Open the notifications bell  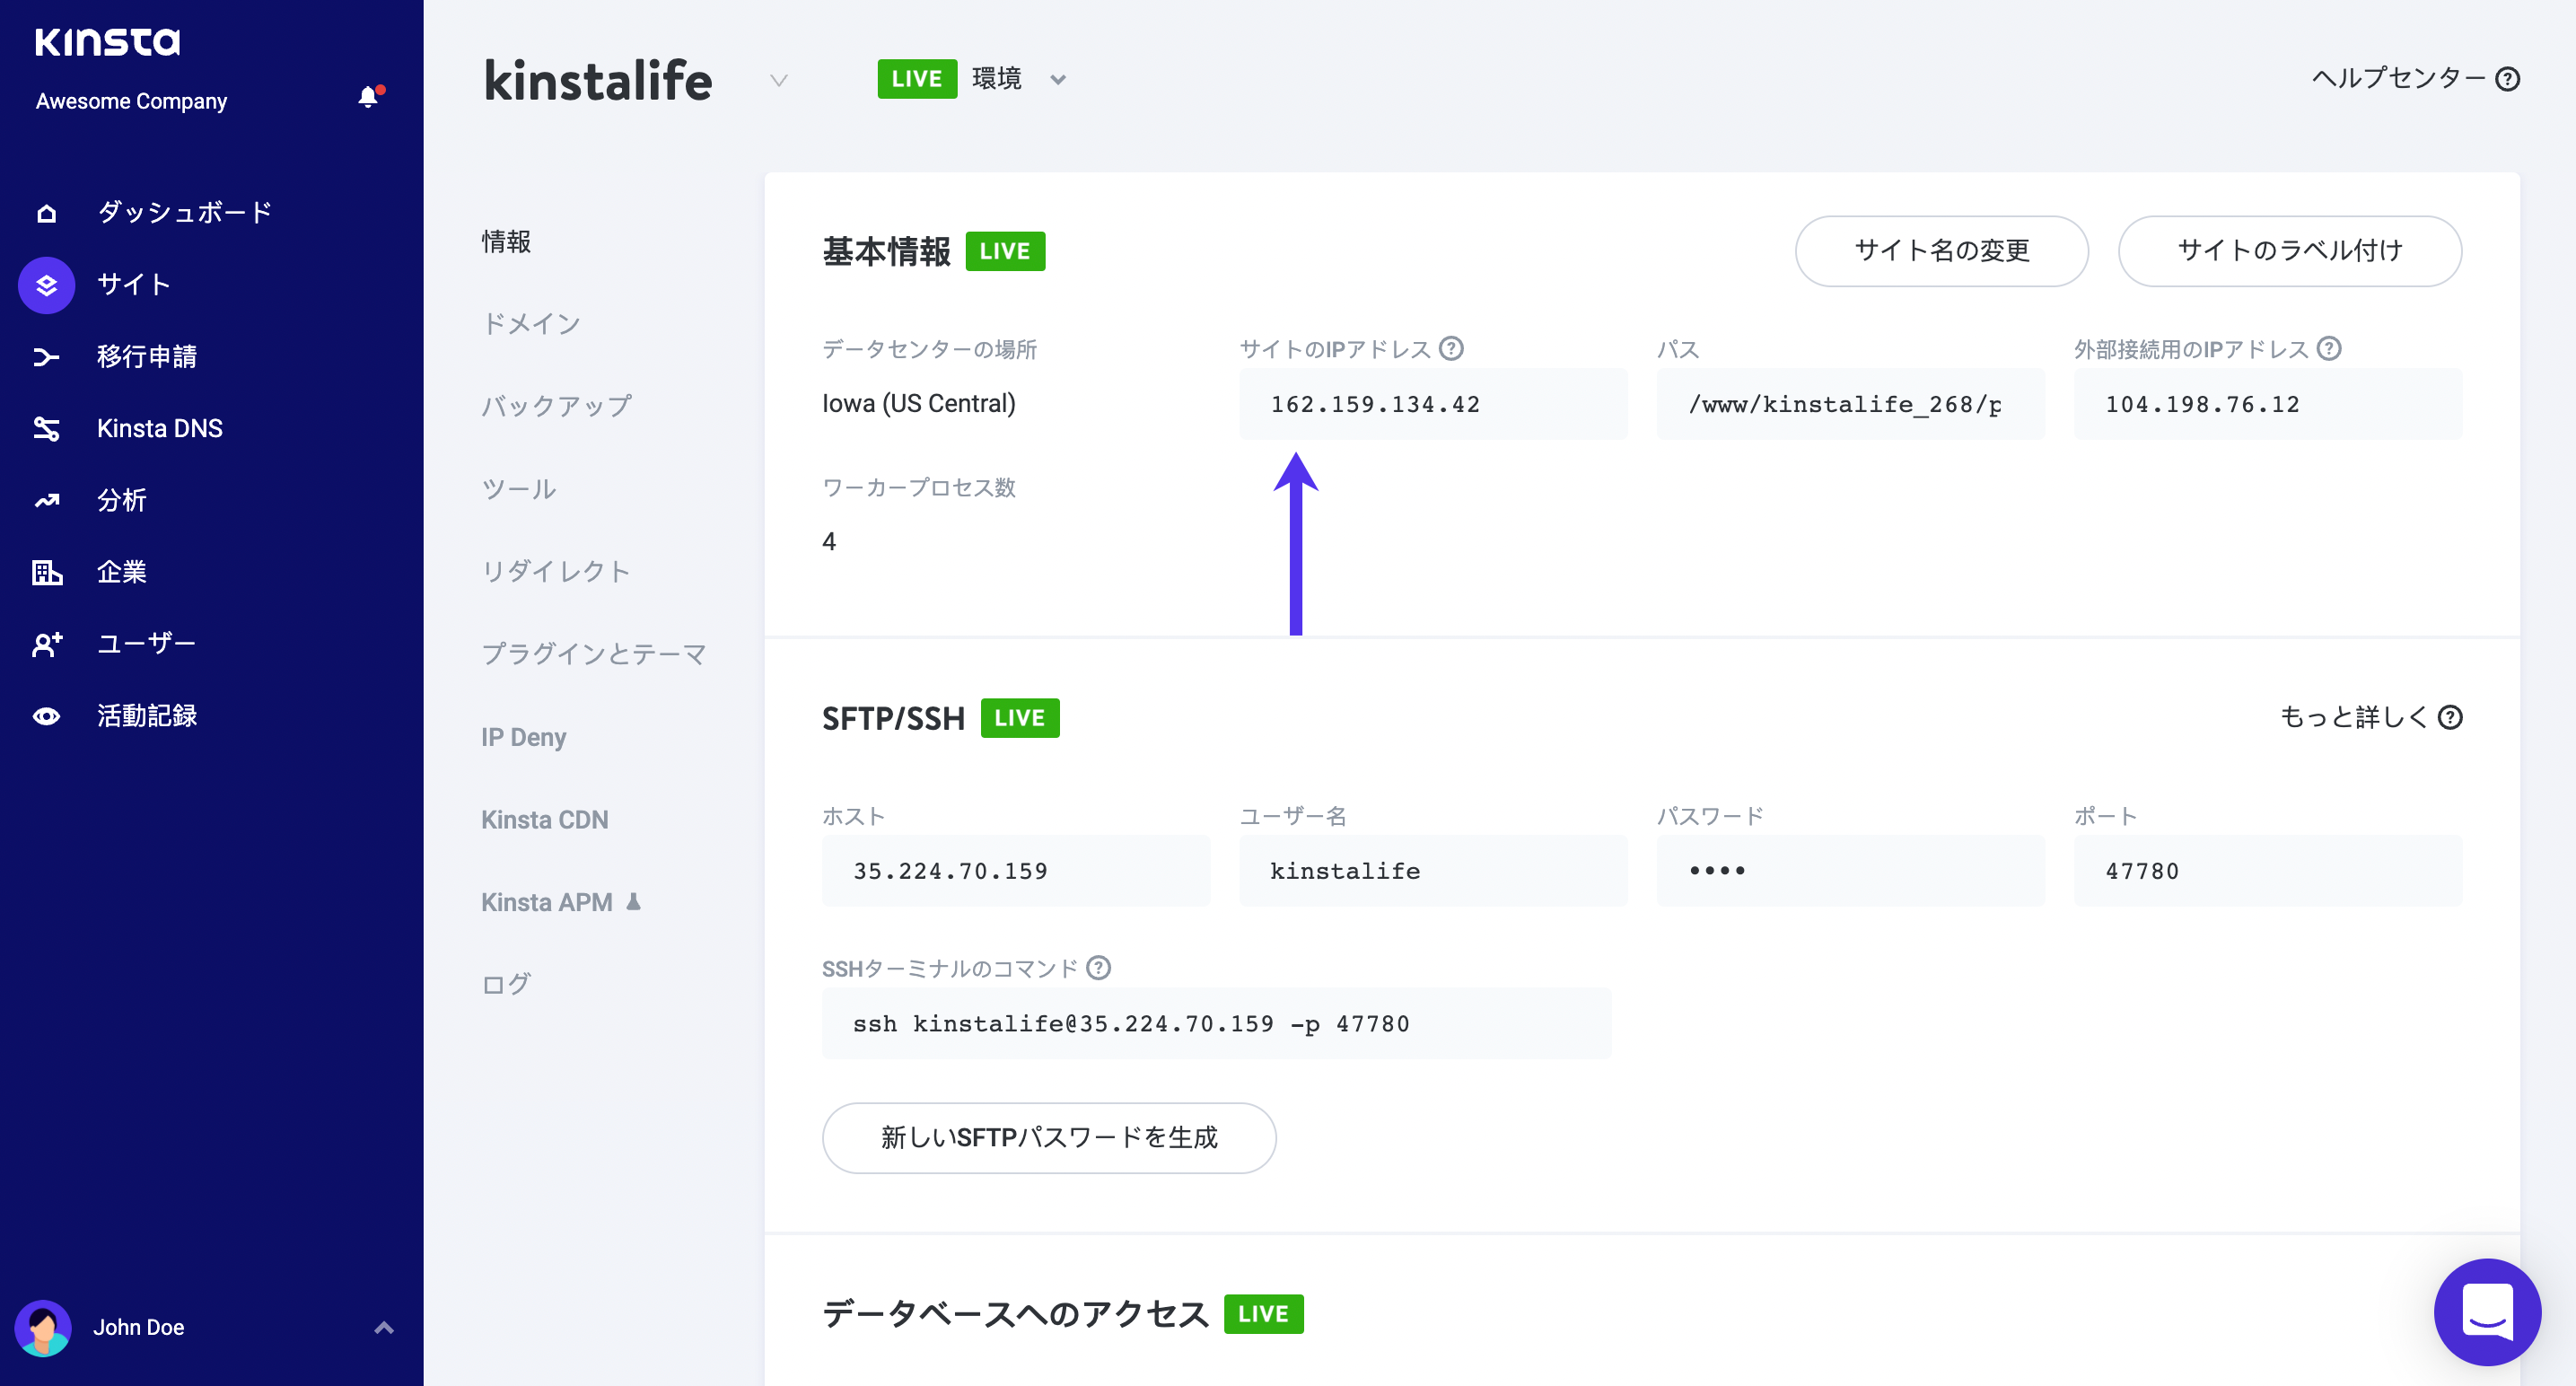click(x=369, y=97)
